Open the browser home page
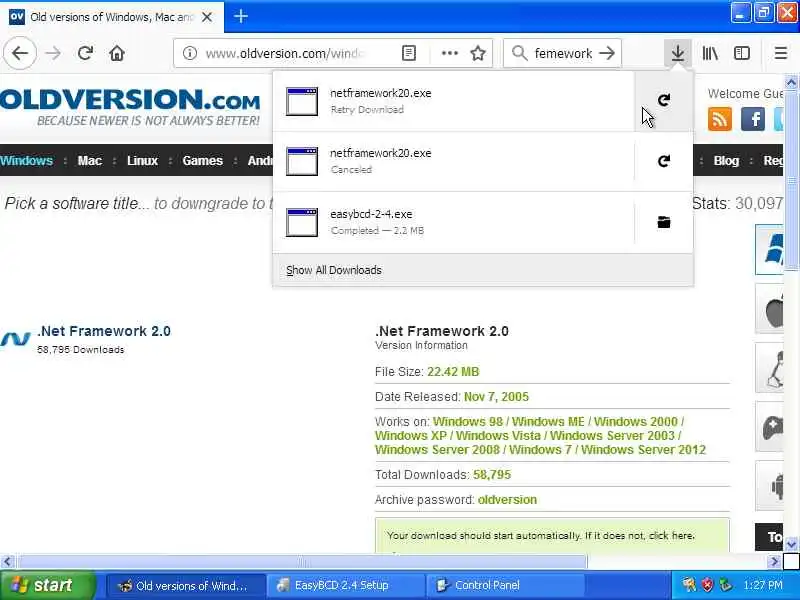This screenshot has height=600, width=800. [117, 53]
